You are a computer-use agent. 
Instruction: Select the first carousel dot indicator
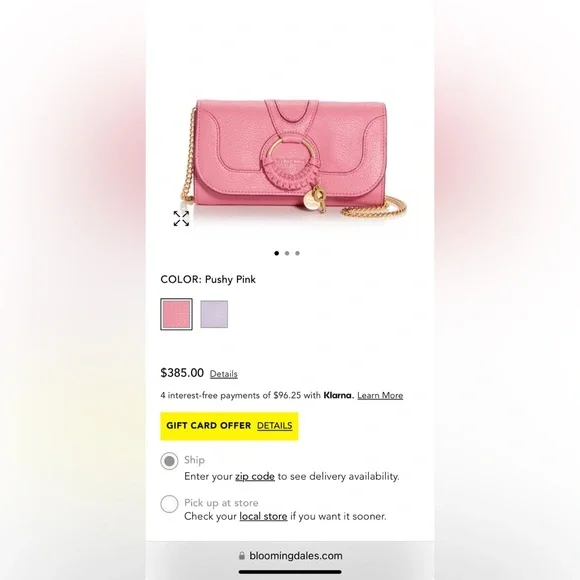pos(277,253)
